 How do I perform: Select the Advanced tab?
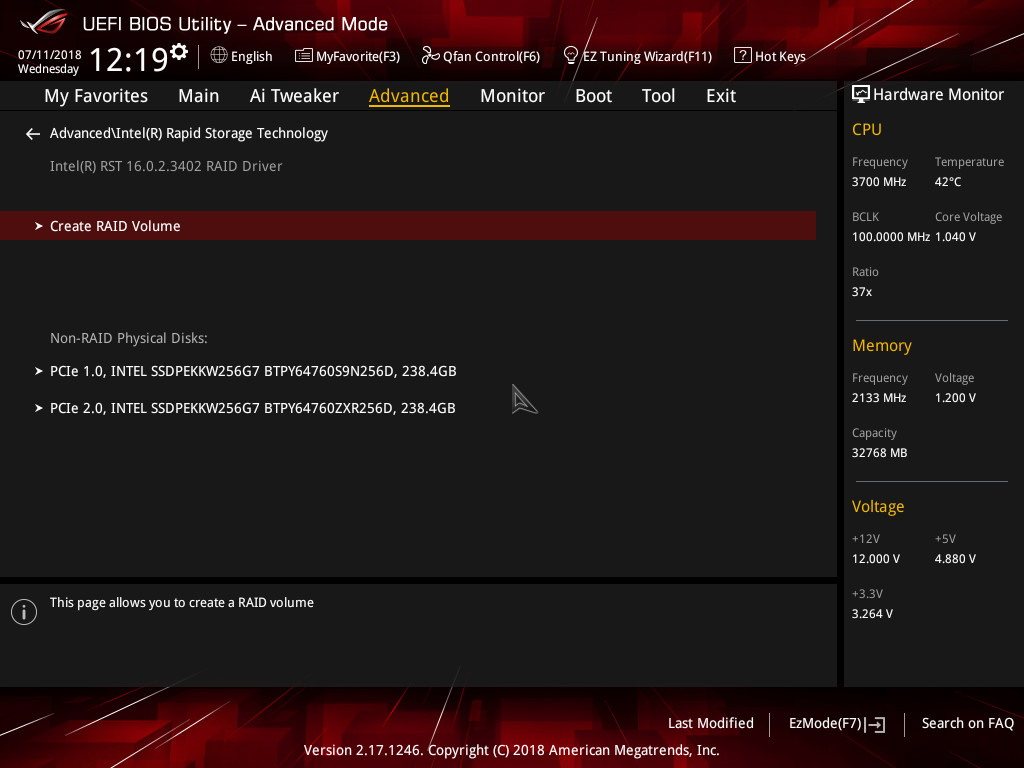point(409,96)
